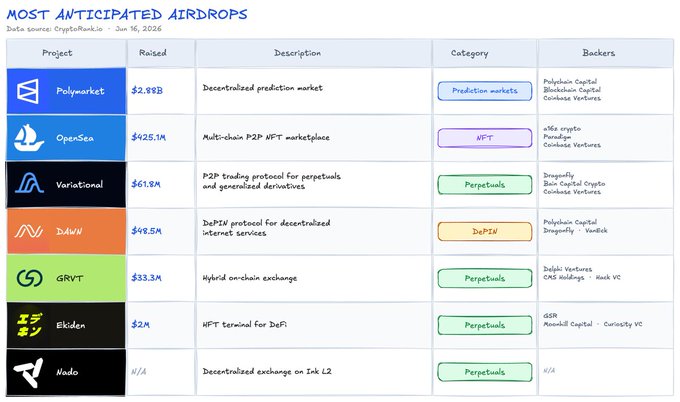Click the Variational project name
Image resolution: width=680 pixels, height=402 pixels.
pyautogui.click(x=79, y=185)
